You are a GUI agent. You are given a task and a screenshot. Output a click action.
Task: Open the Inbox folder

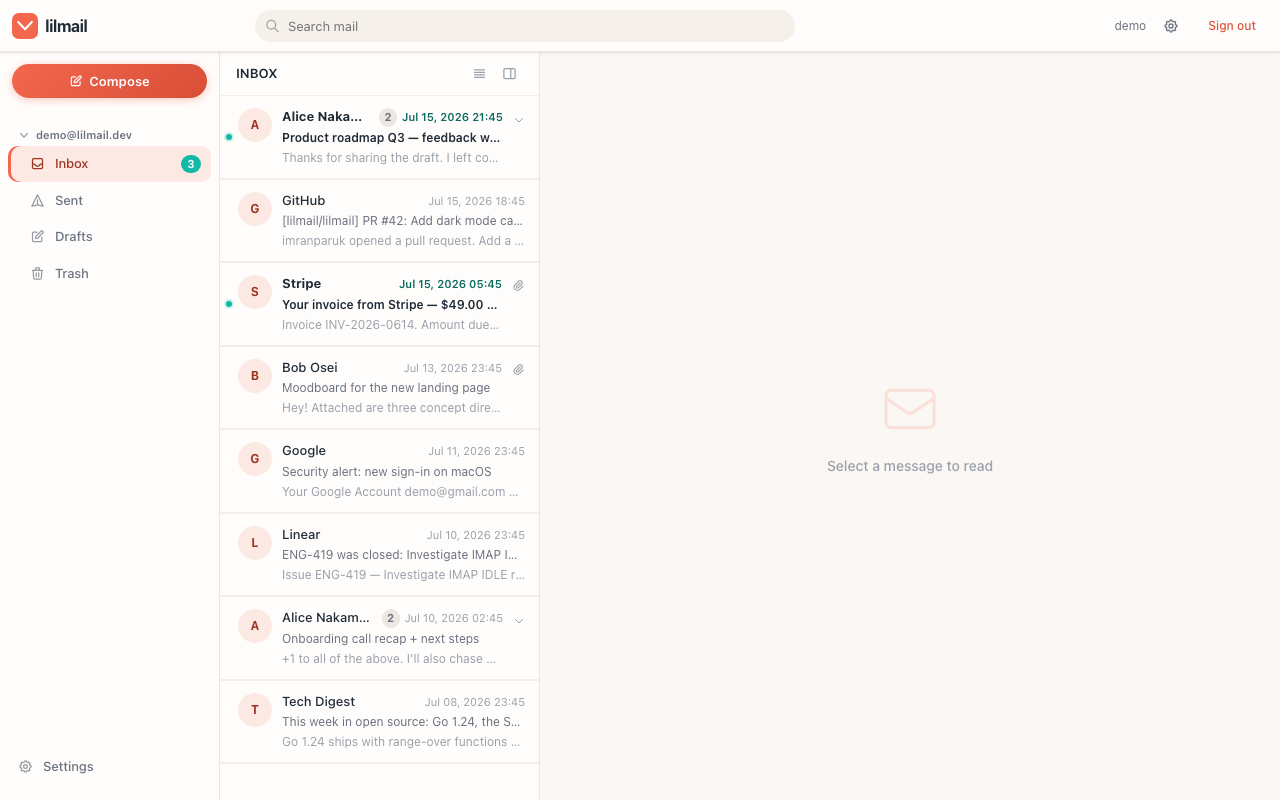110,164
